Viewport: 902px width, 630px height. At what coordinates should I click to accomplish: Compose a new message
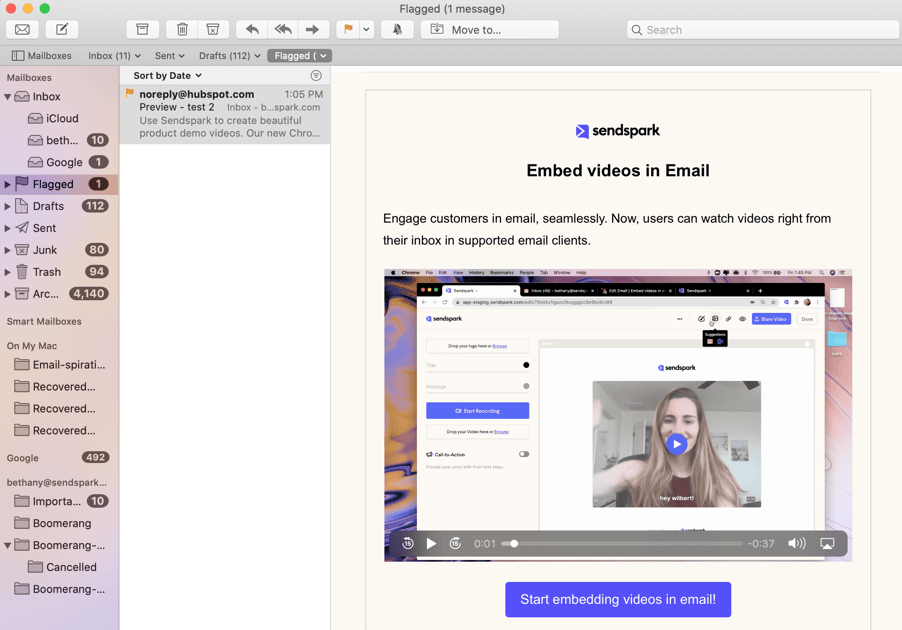point(61,30)
